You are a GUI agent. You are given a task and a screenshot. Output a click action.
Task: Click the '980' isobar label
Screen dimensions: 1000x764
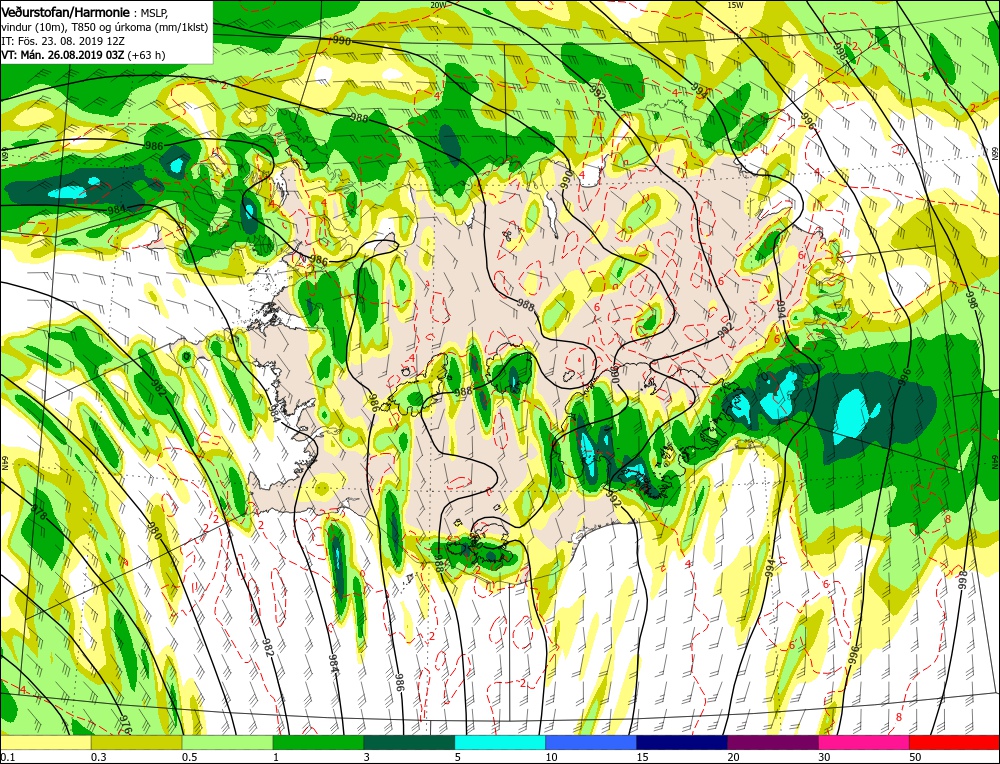[x=154, y=531]
